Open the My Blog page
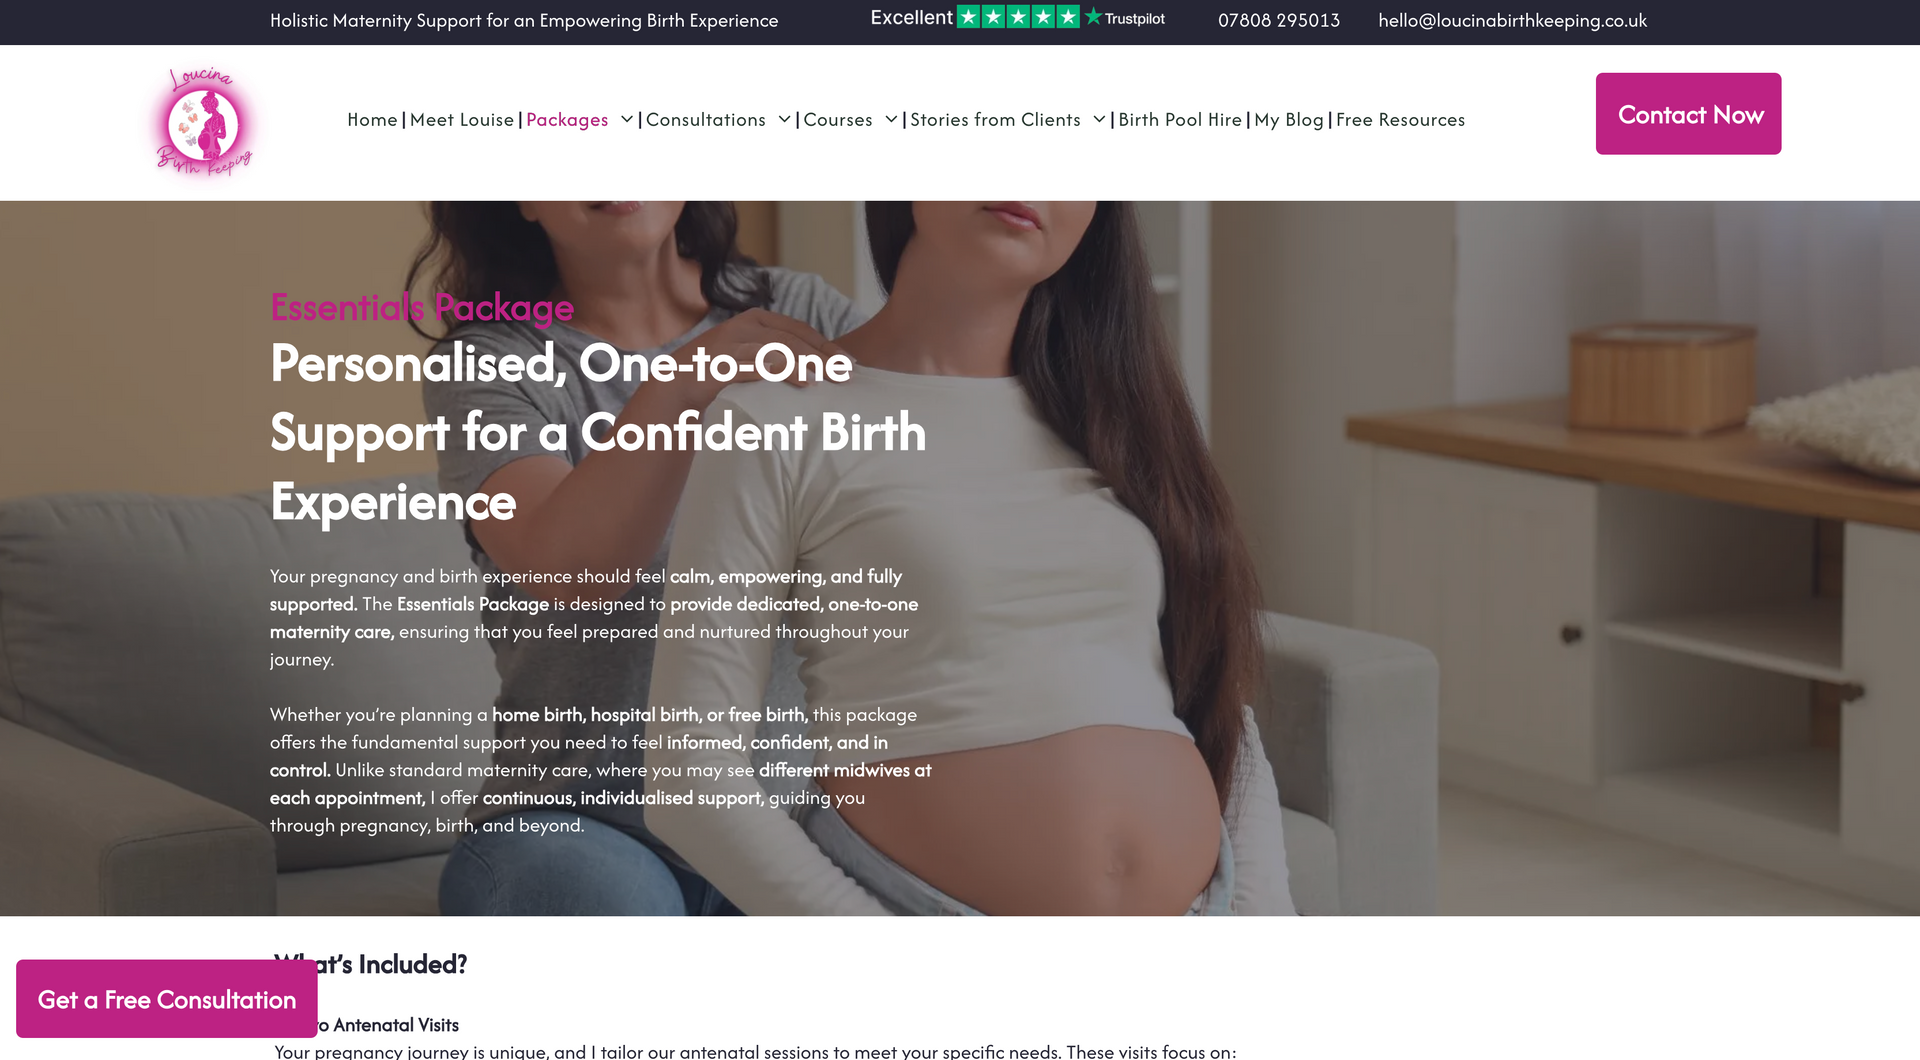This screenshot has height=1060, width=1920. (x=1289, y=120)
